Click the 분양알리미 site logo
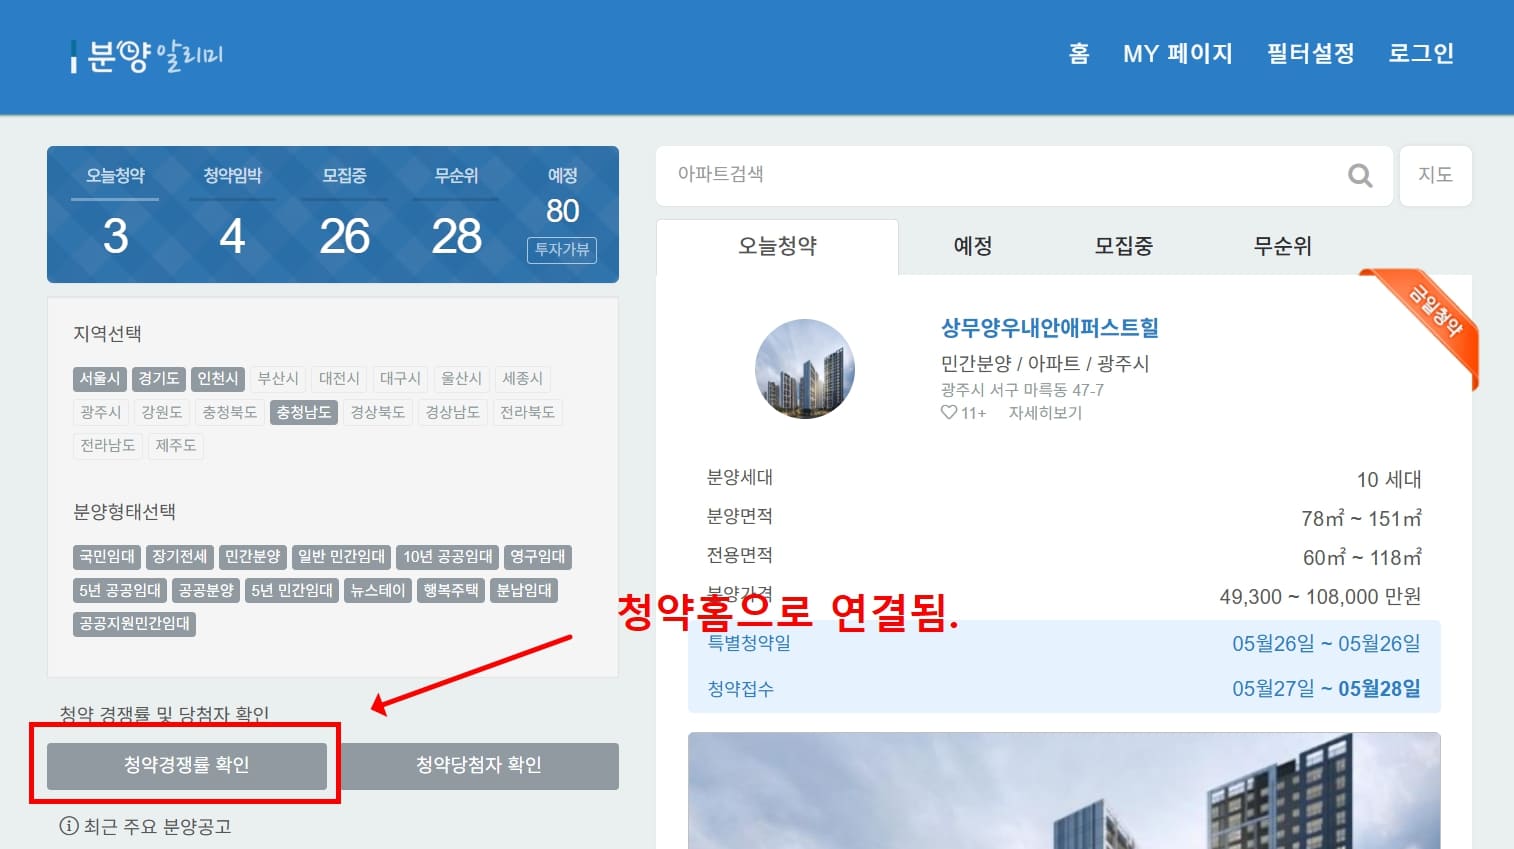Screen dimensions: 1514x849 (145, 56)
